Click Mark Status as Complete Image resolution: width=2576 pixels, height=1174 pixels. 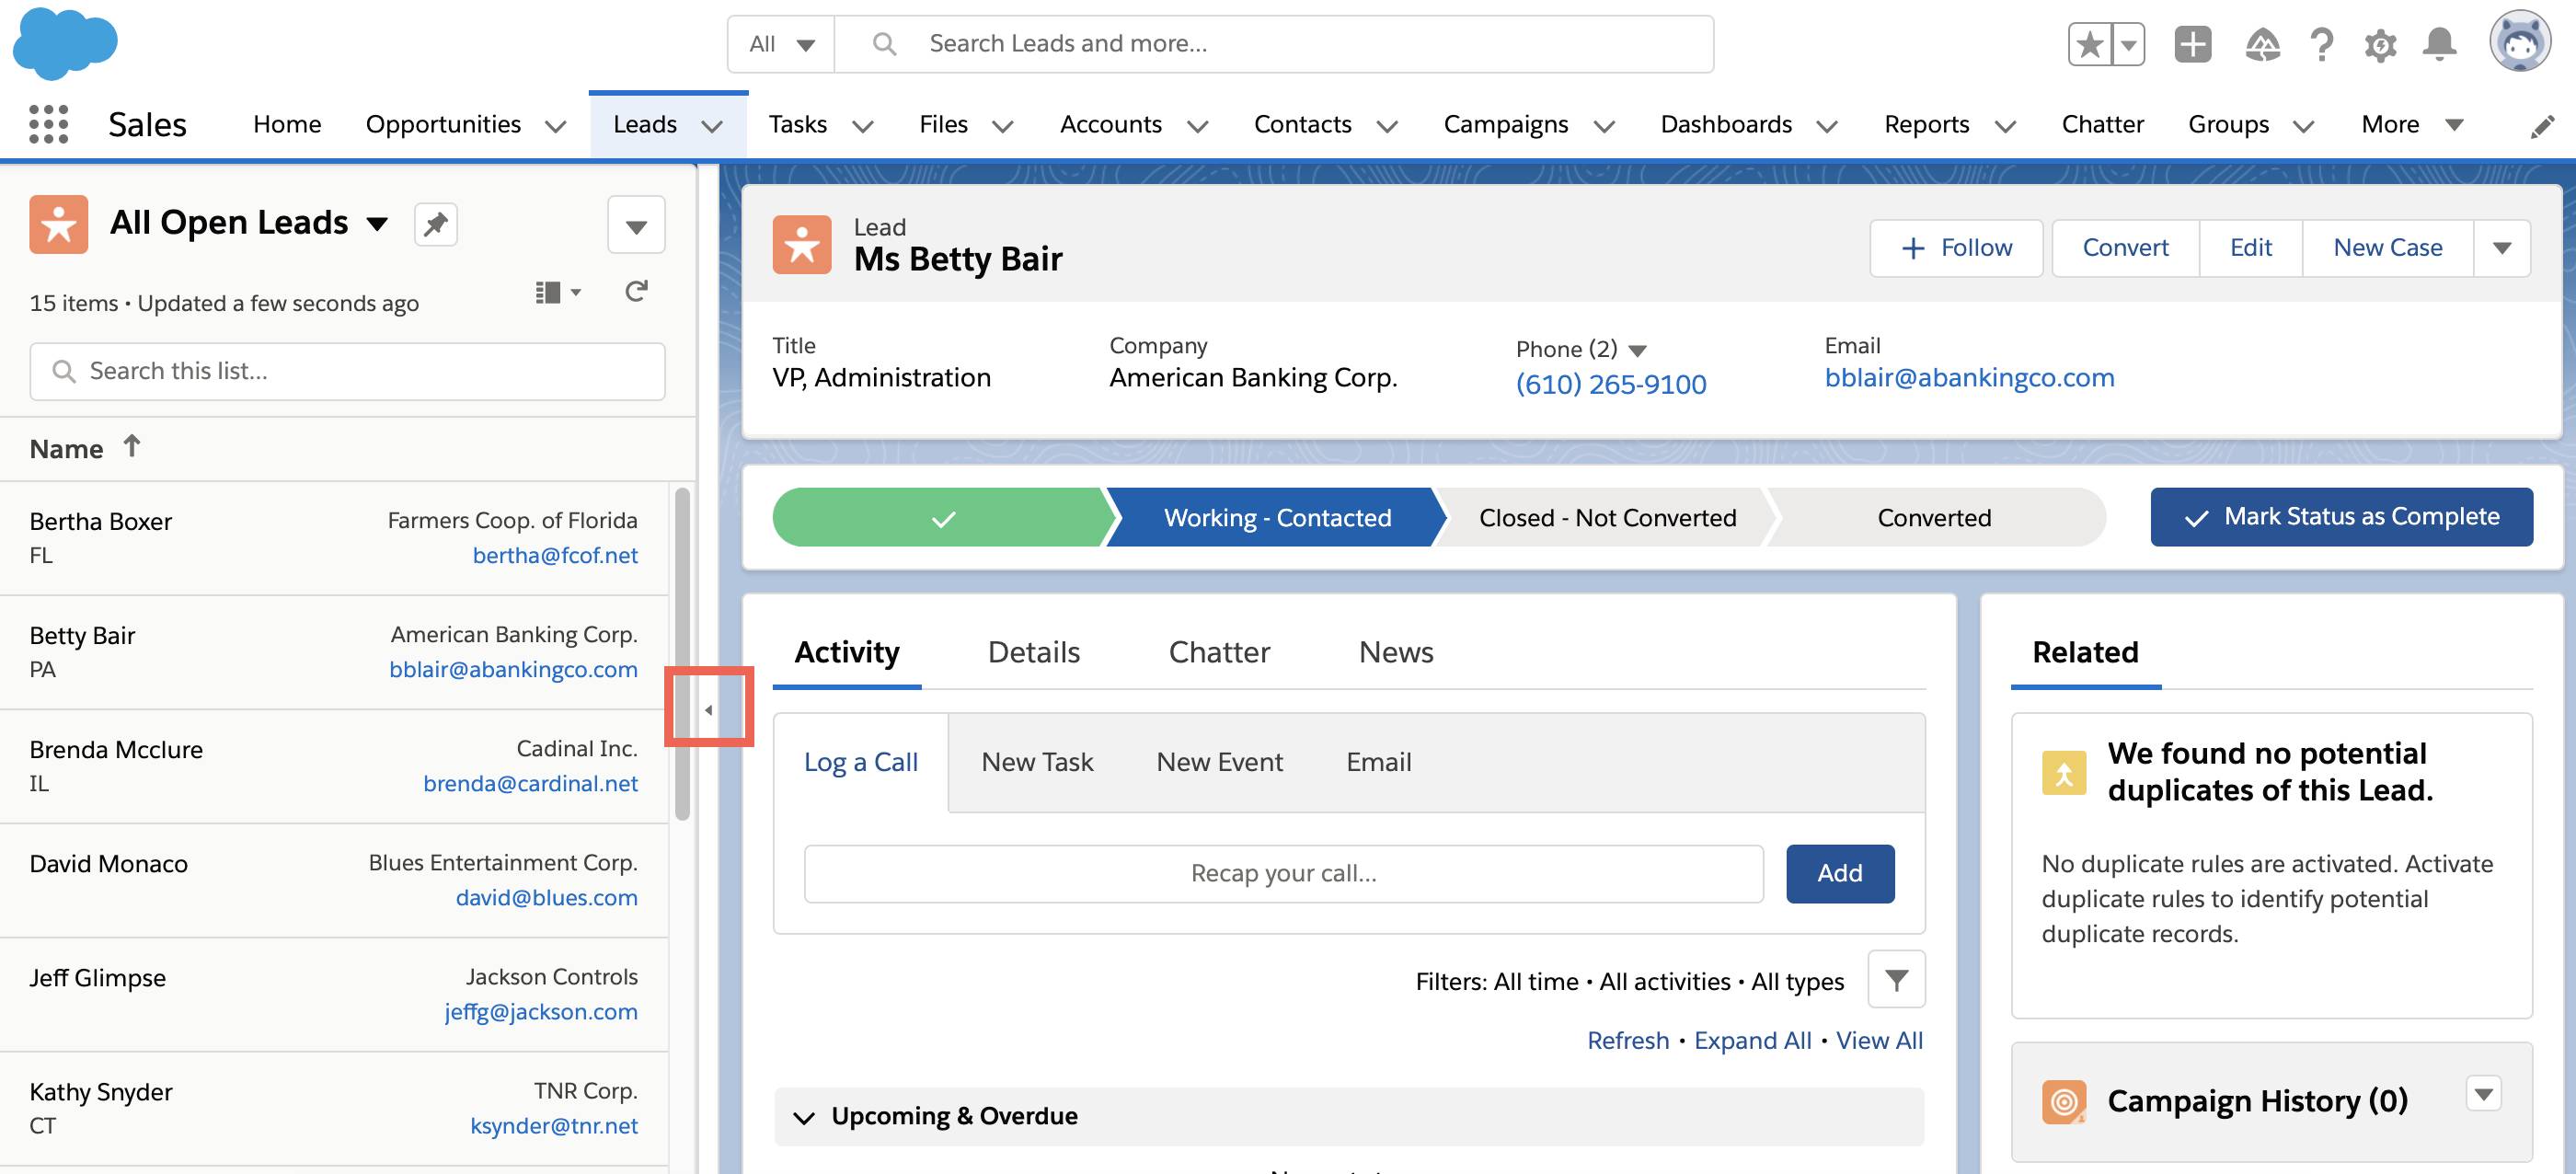pos(2341,517)
